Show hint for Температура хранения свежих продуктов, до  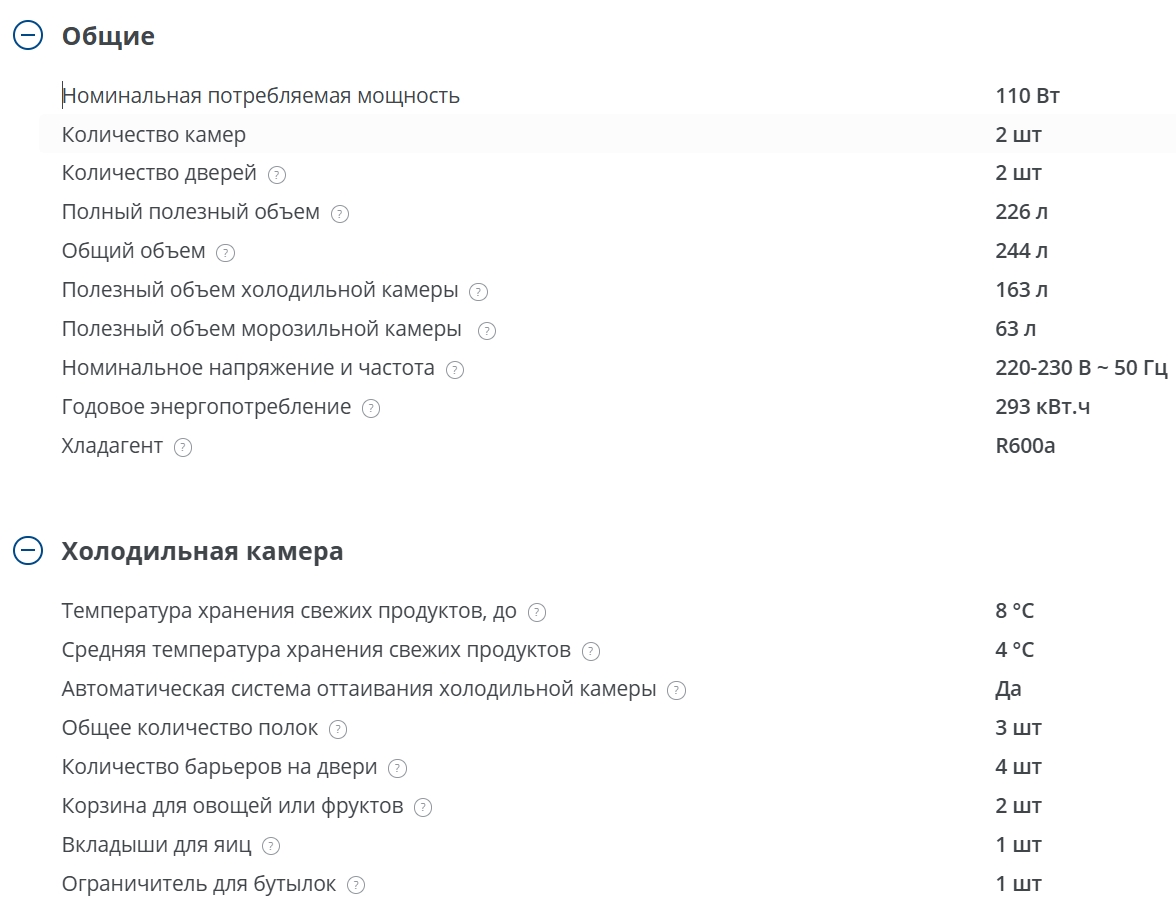537,613
